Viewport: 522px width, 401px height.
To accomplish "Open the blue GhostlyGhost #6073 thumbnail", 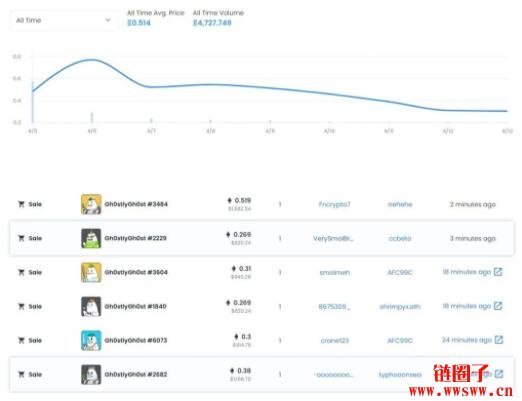I will click(91, 340).
